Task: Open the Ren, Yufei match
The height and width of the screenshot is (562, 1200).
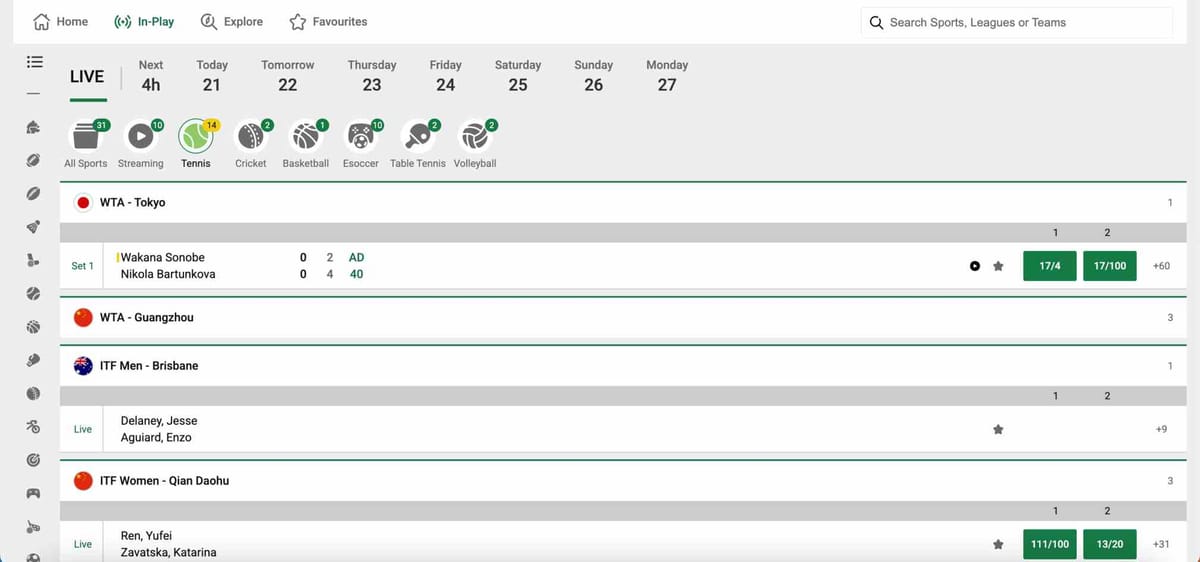Action: click(x=148, y=536)
